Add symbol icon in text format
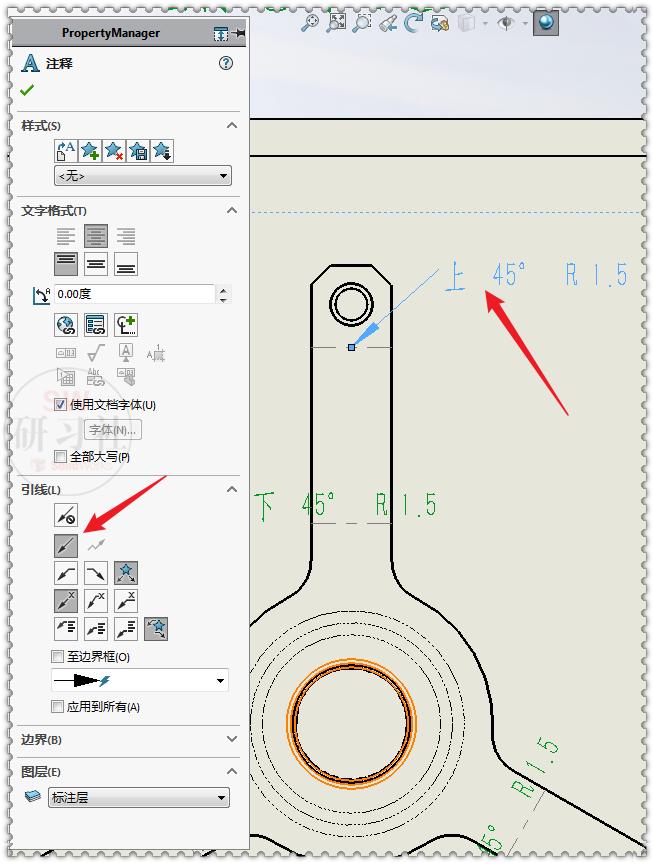654x864 pixels. pyautogui.click(x=126, y=325)
